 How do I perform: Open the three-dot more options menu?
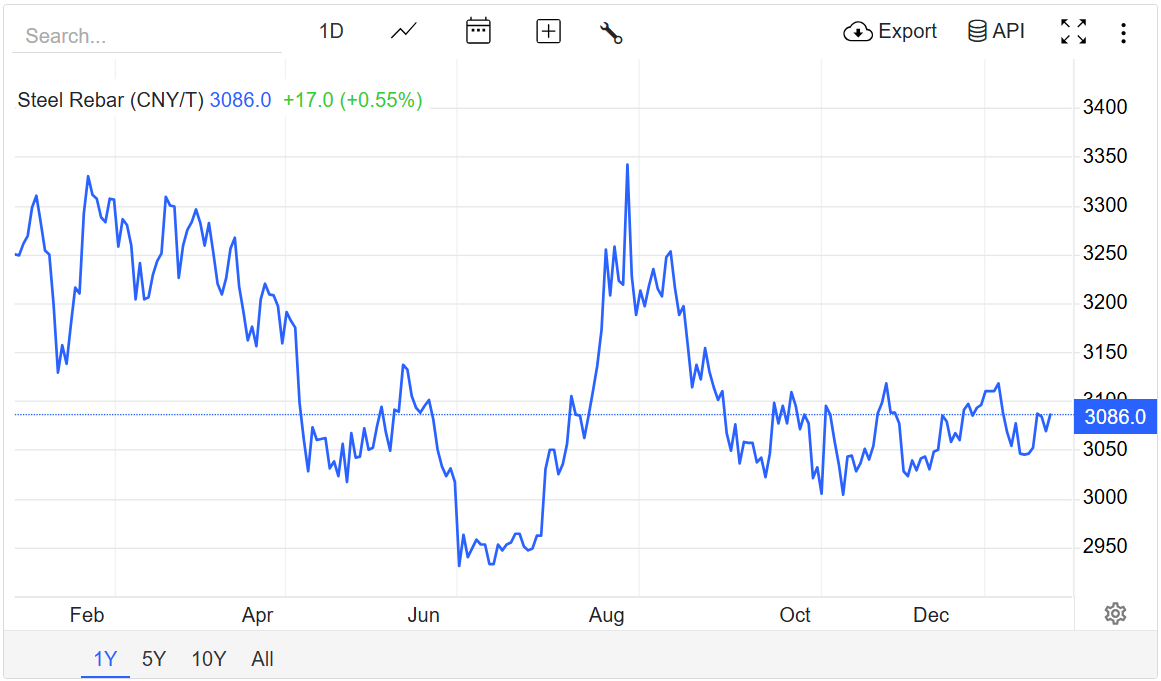[x=1123, y=33]
